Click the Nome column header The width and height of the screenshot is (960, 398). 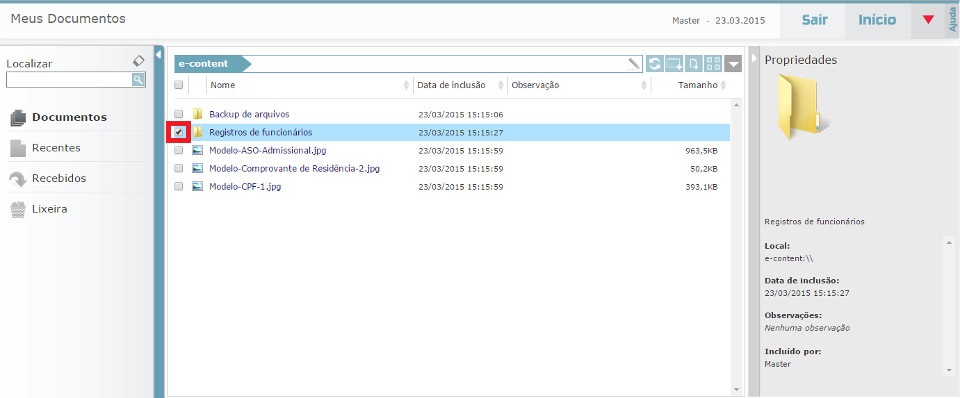pos(222,85)
